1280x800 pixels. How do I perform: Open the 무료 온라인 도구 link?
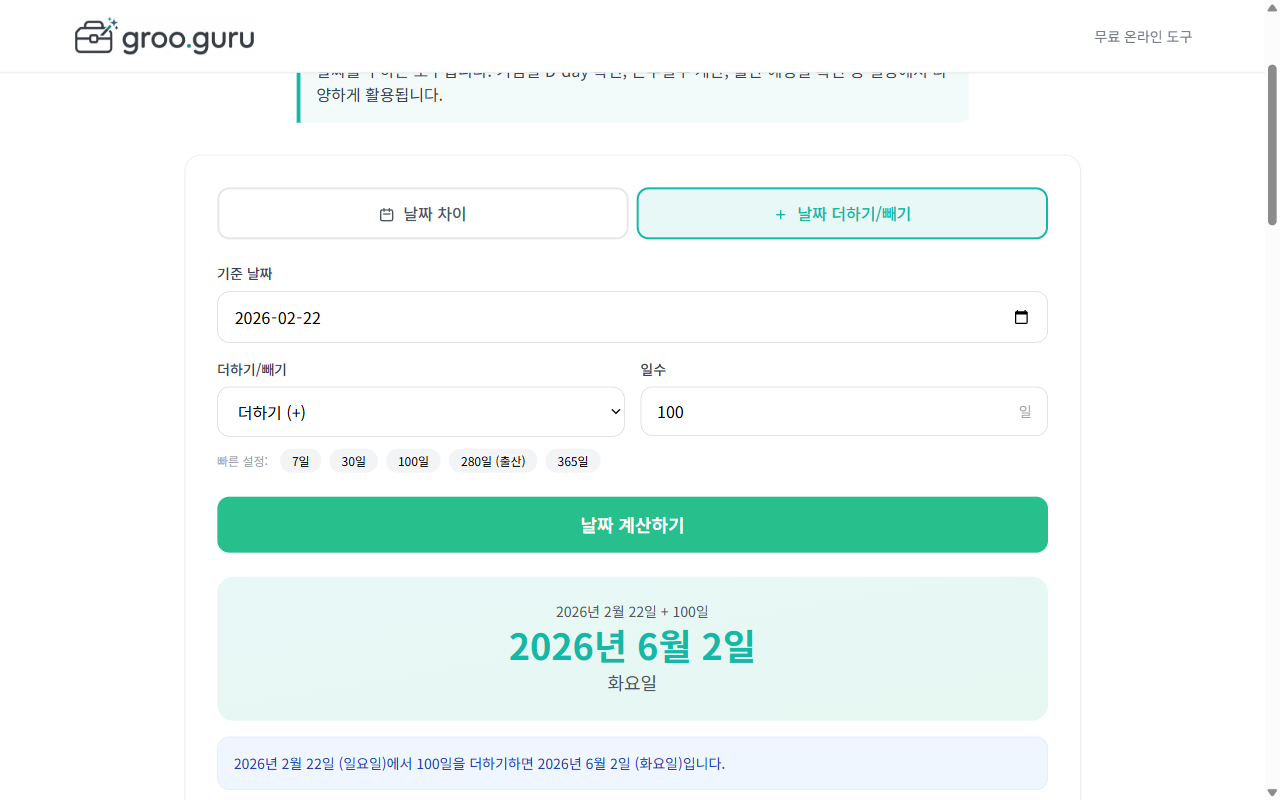pos(1143,37)
